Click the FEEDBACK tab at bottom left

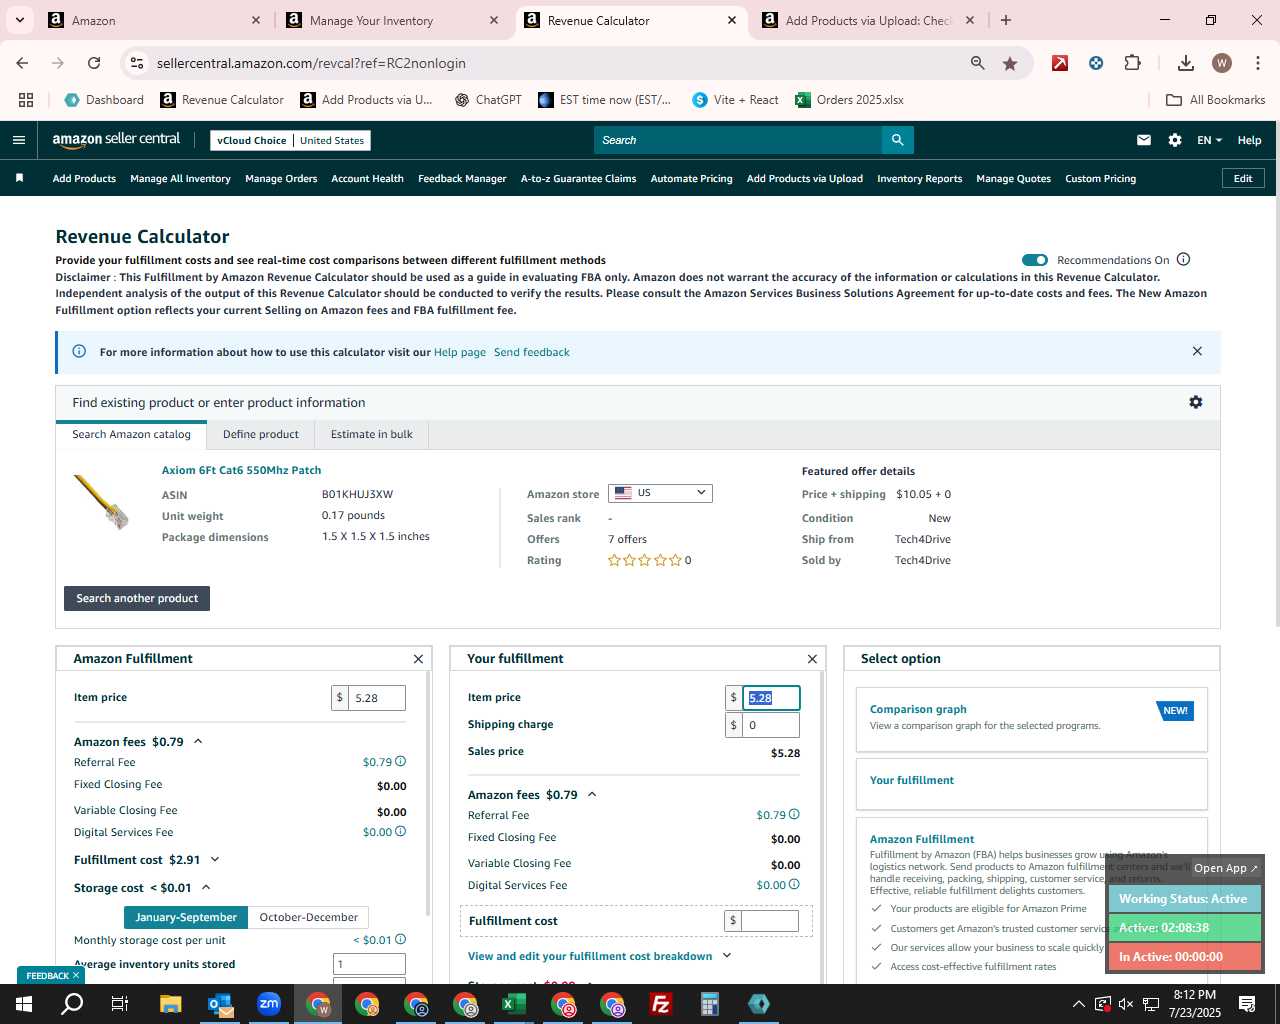pos(49,975)
